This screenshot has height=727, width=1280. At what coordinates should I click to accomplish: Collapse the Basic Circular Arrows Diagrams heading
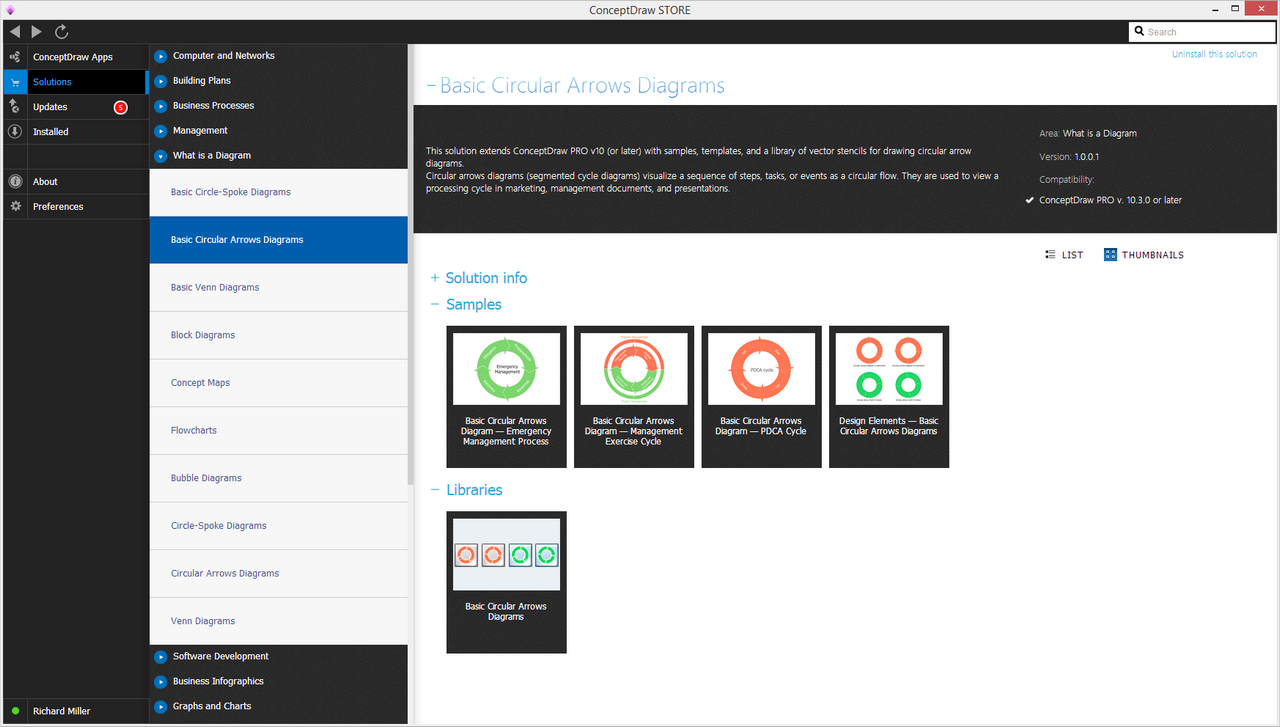pos(431,86)
